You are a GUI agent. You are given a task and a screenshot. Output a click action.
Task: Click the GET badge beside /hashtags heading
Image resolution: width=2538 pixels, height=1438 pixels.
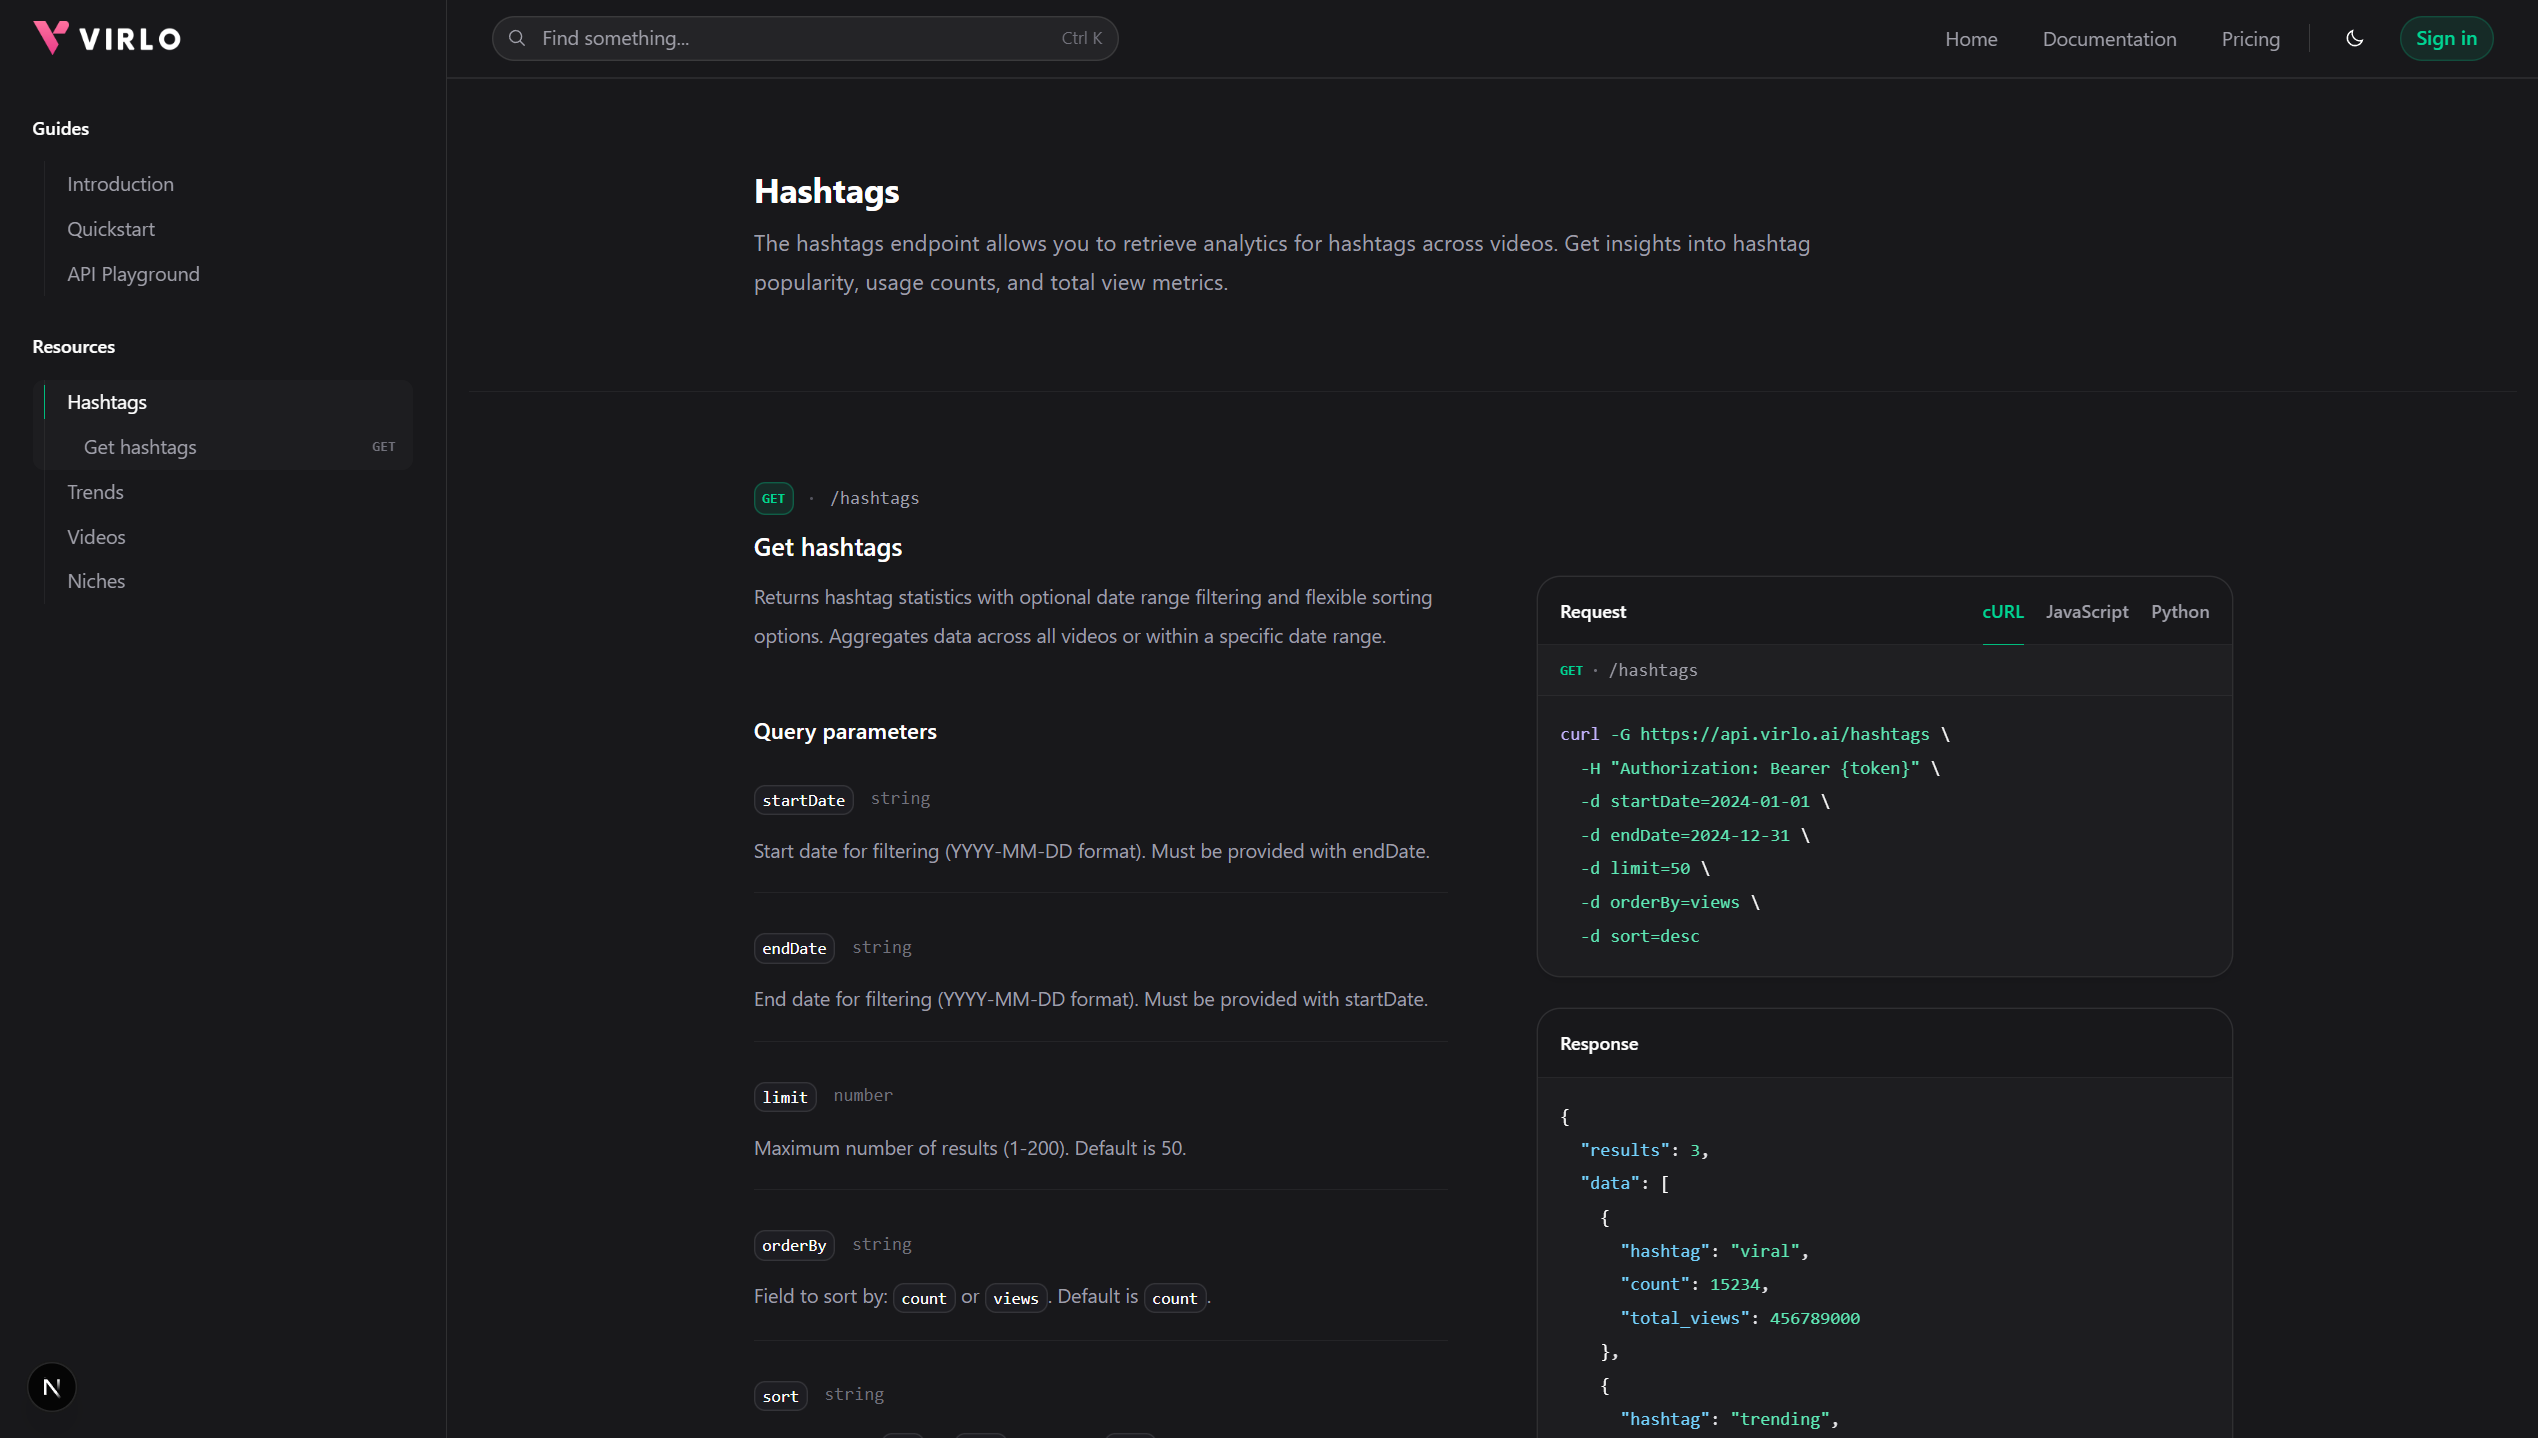pos(773,498)
